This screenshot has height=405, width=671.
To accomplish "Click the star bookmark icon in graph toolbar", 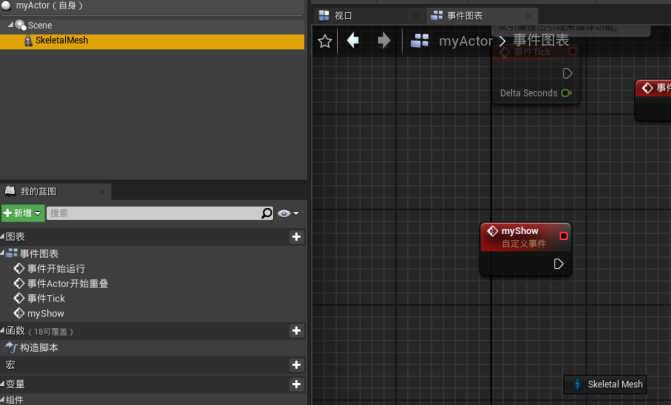I will [x=325, y=41].
